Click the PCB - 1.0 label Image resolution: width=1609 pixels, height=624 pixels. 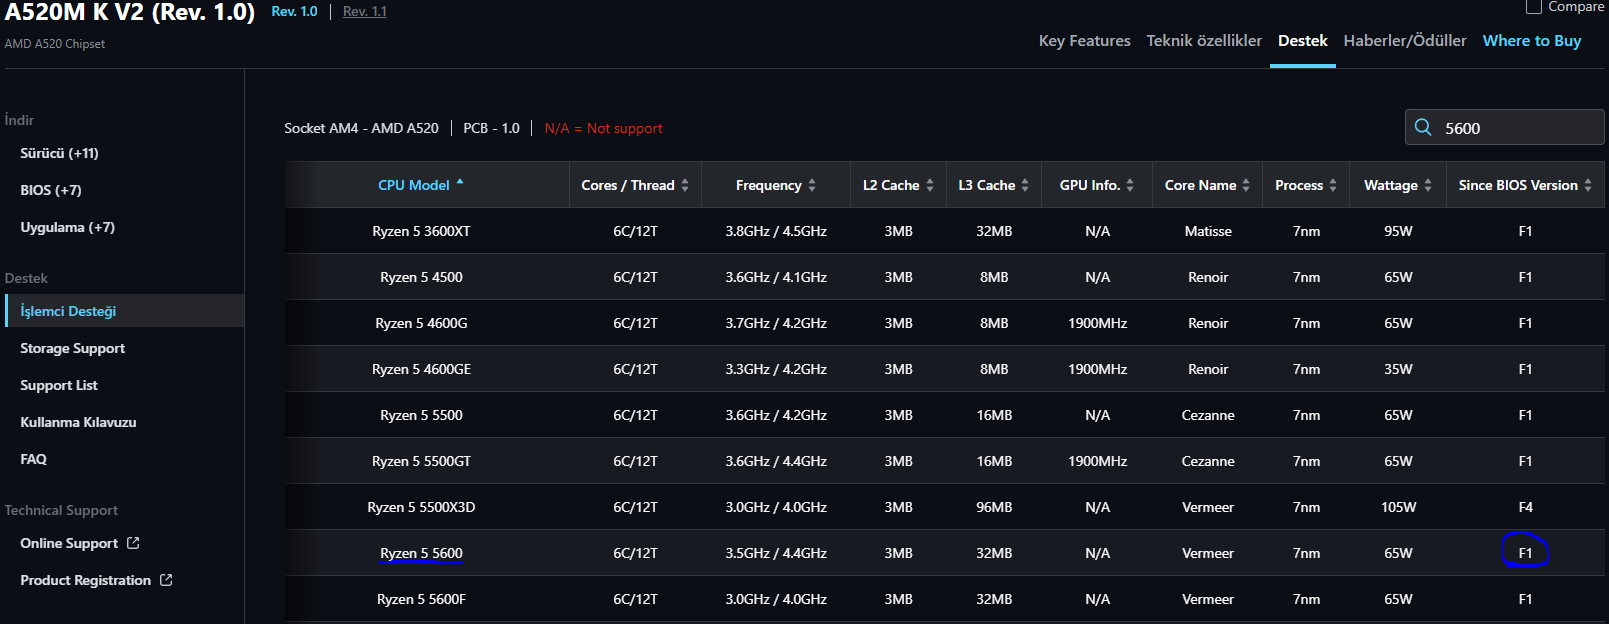(491, 128)
